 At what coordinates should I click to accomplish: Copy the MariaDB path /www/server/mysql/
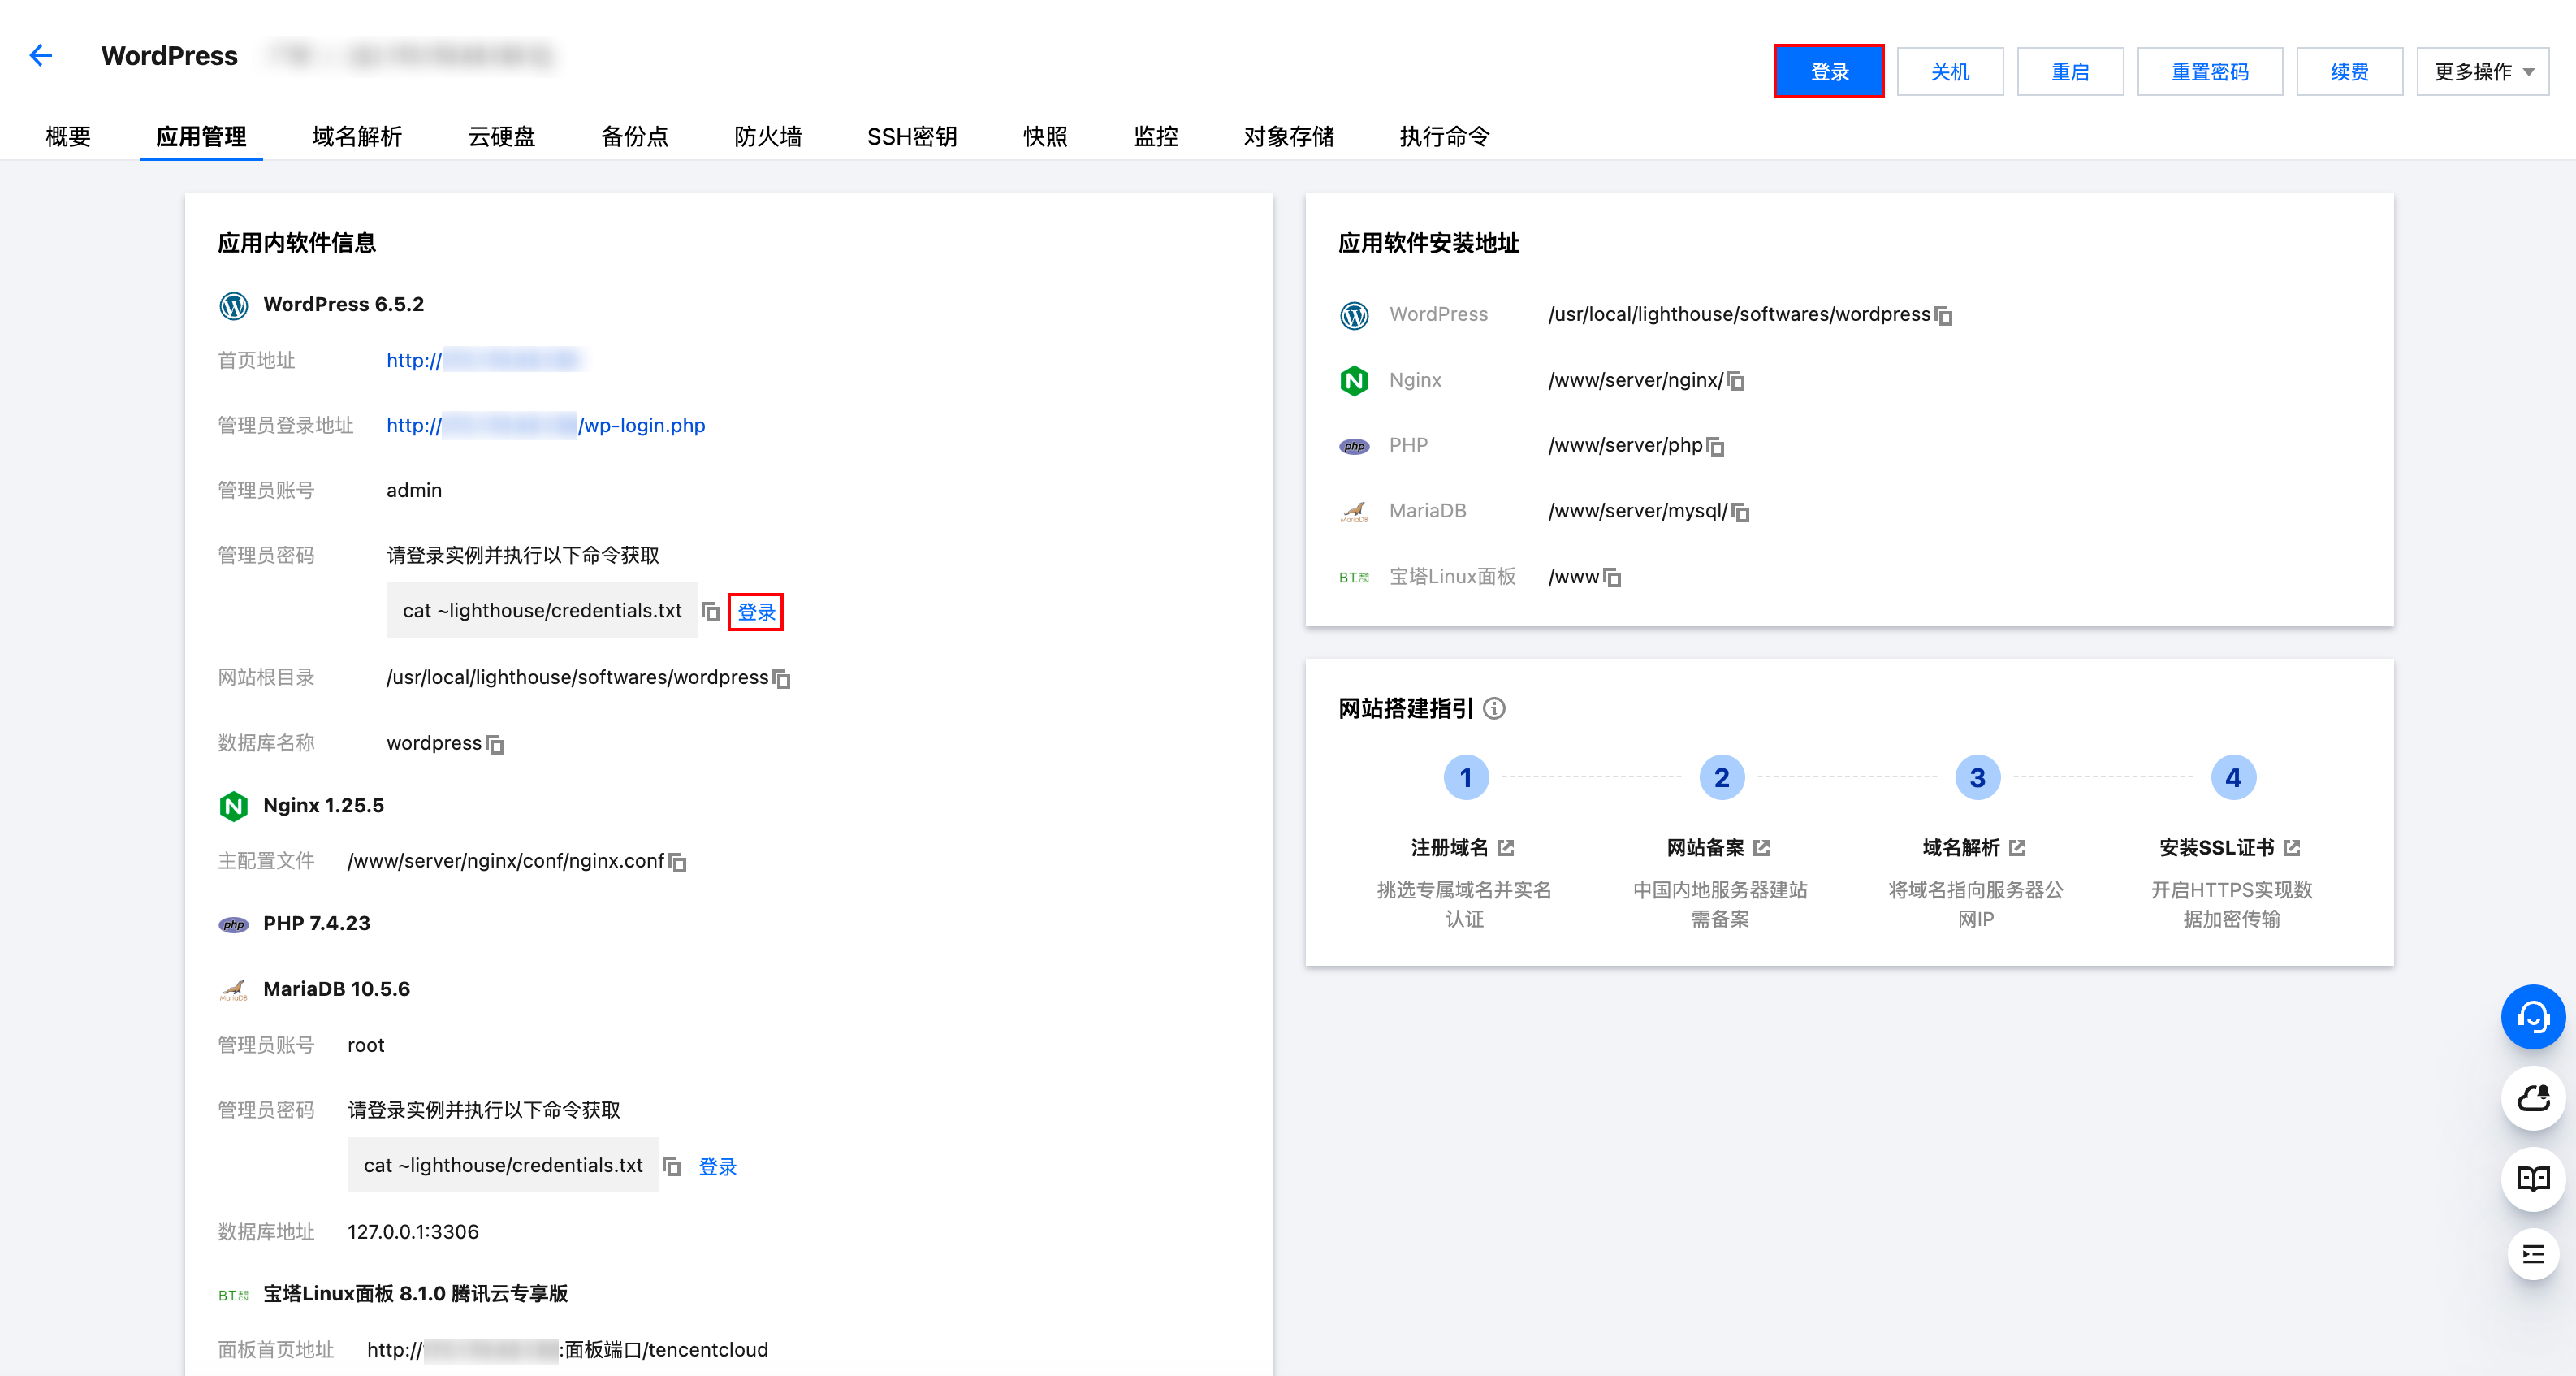click(x=1741, y=512)
